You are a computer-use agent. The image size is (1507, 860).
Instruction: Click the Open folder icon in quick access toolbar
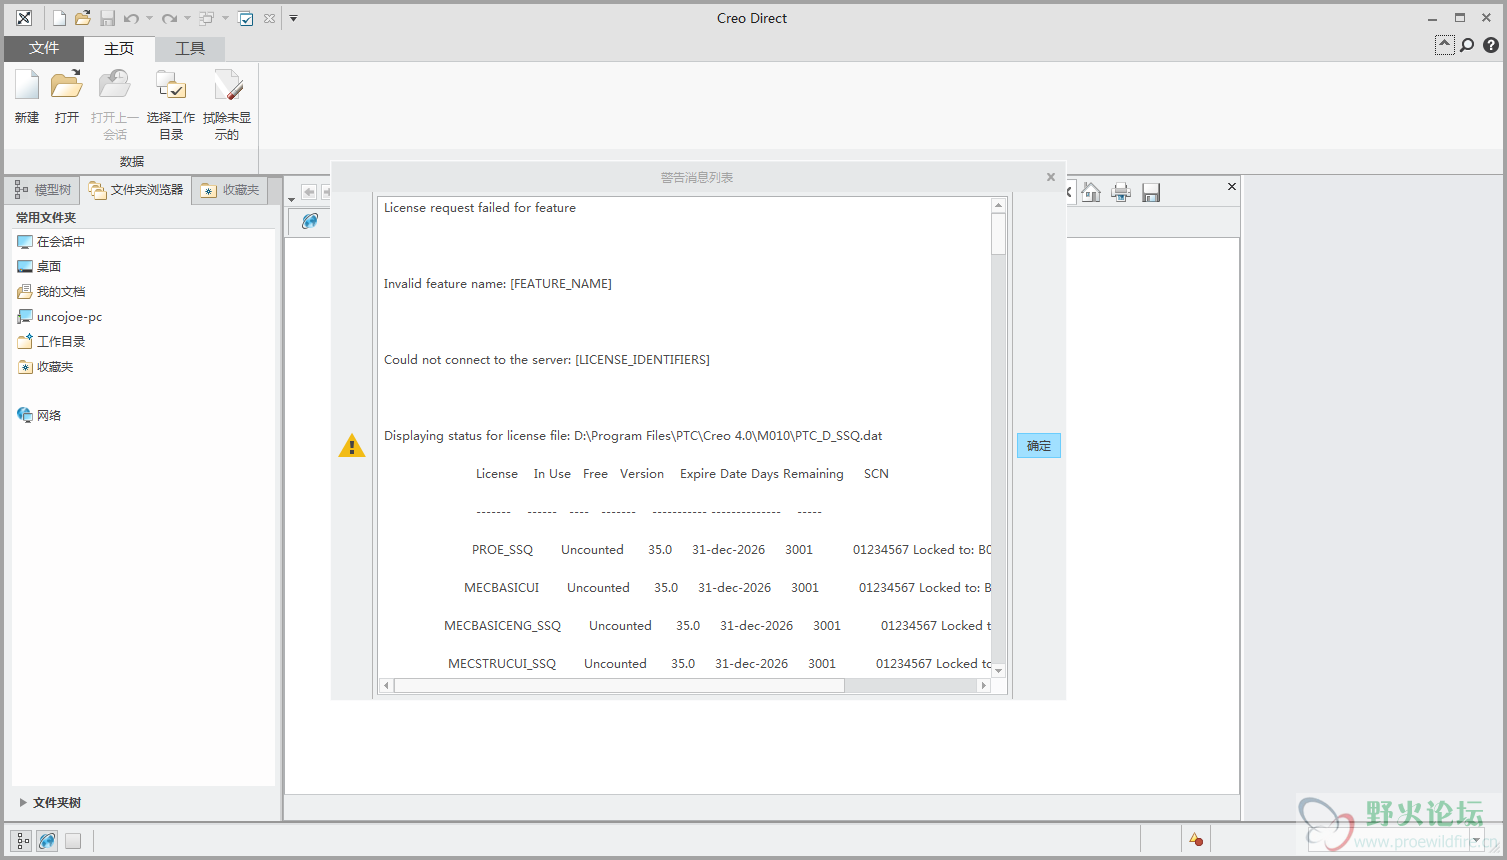tap(83, 18)
